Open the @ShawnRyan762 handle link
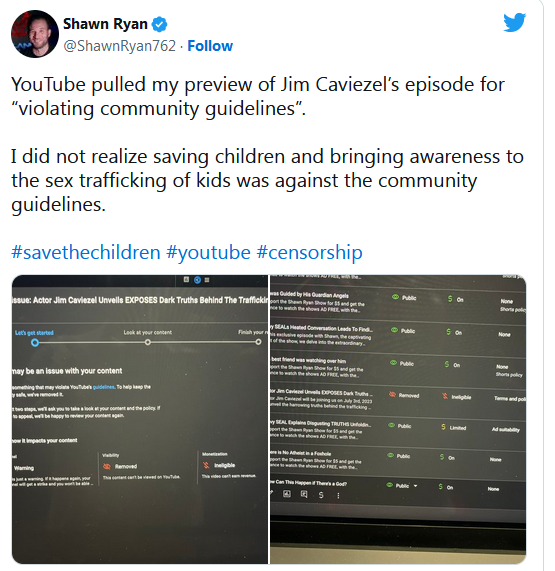 point(120,46)
